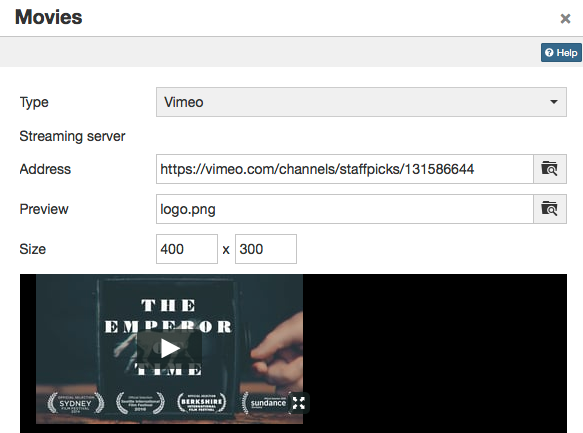Click the Address URL input field
The height and width of the screenshot is (433, 583).
coord(345,169)
